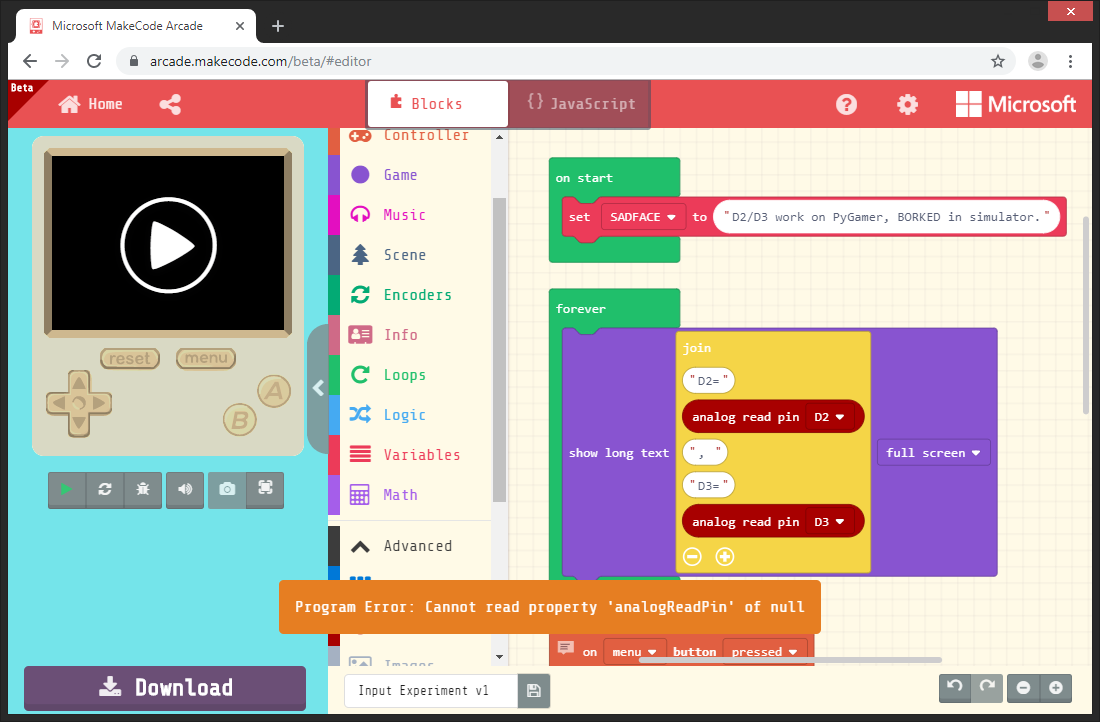Undo the last workspace change

(x=955, y=688)
